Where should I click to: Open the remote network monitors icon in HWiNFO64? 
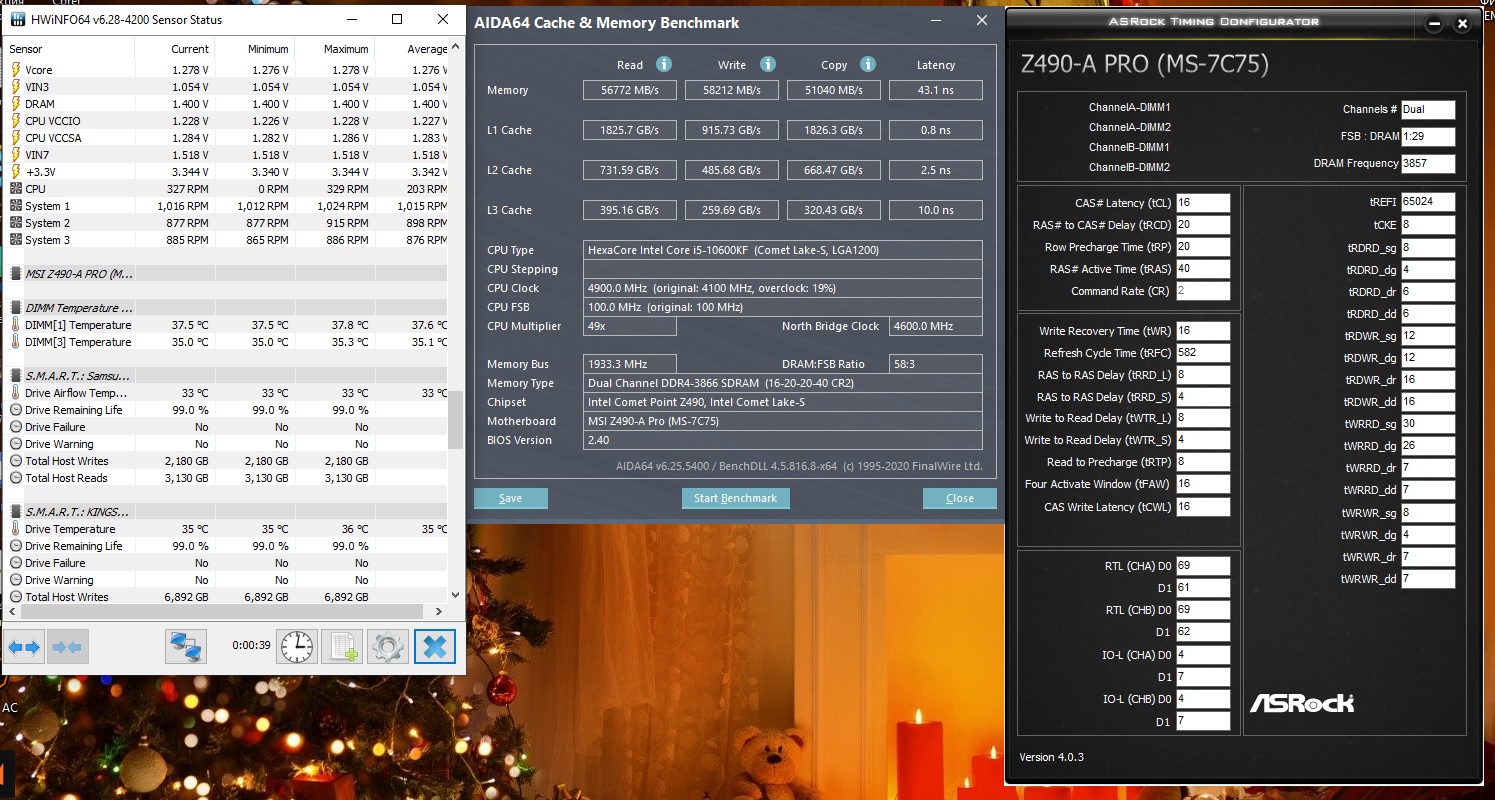[186, 647]
